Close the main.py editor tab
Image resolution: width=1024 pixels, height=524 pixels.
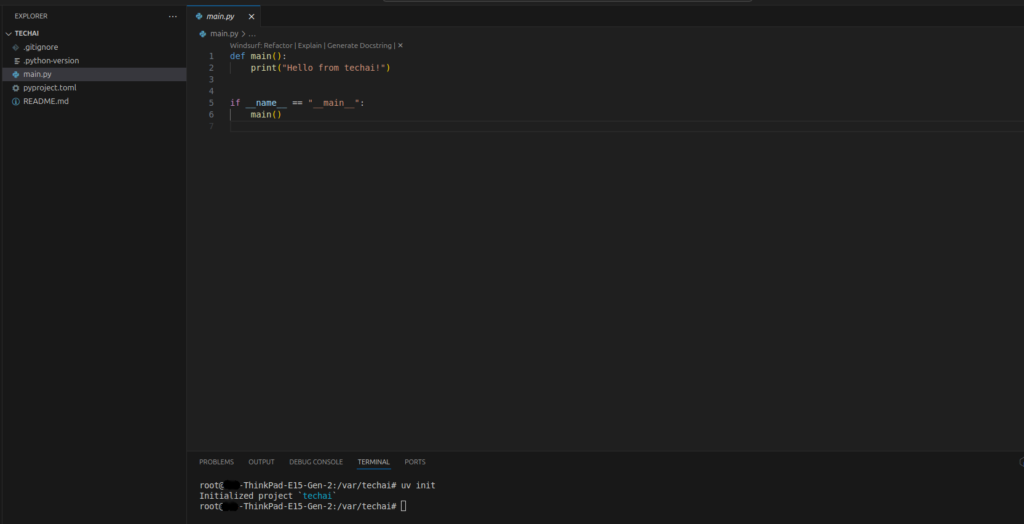tap(251, 16)
